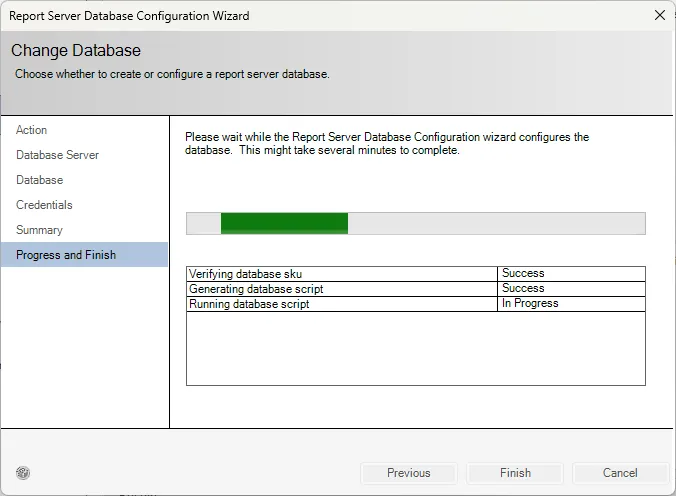
Task: Click the 'Change Database' heading
Action: pos(76,50)
